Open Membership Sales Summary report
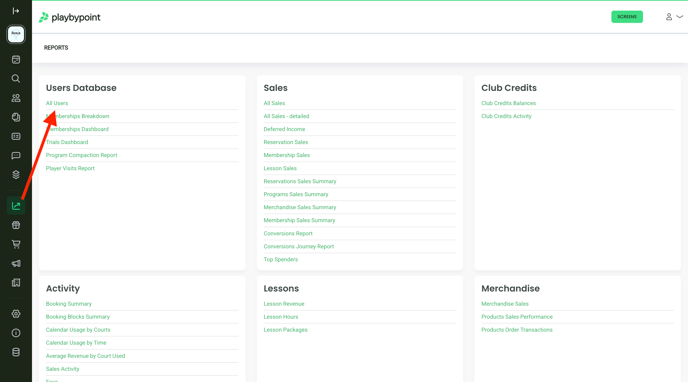This screenshot has width=688, height=382. [299, 220]
